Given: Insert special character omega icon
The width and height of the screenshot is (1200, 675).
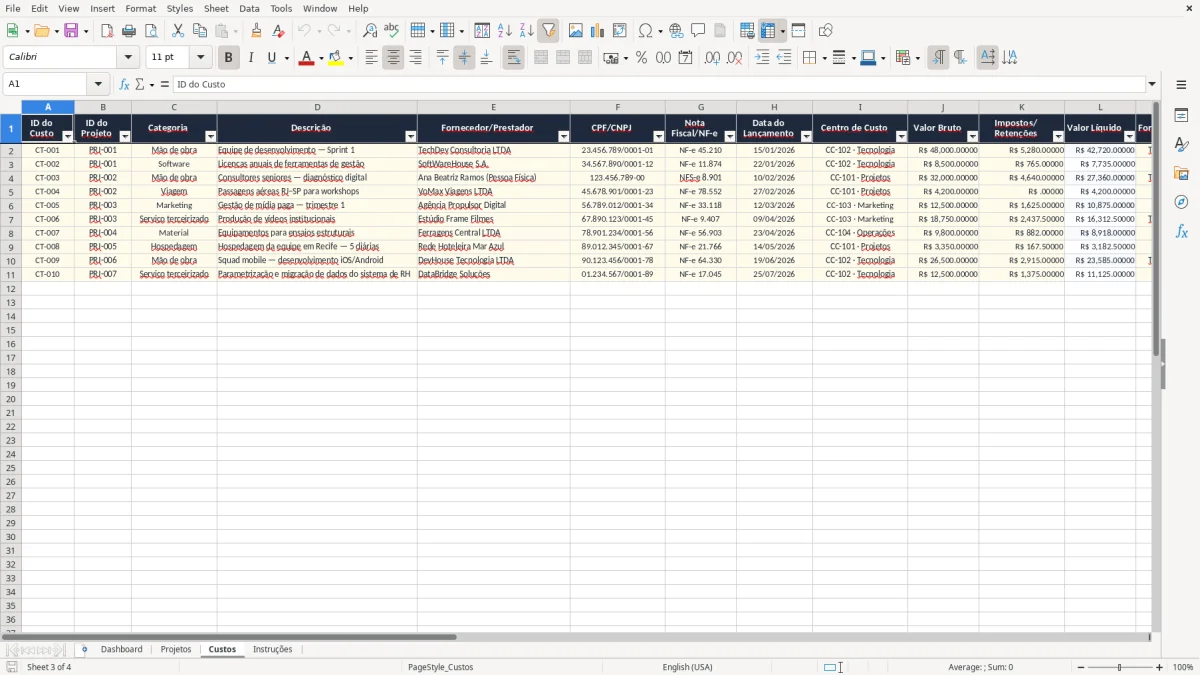Looking at the screenshot, I should (645, 31).
